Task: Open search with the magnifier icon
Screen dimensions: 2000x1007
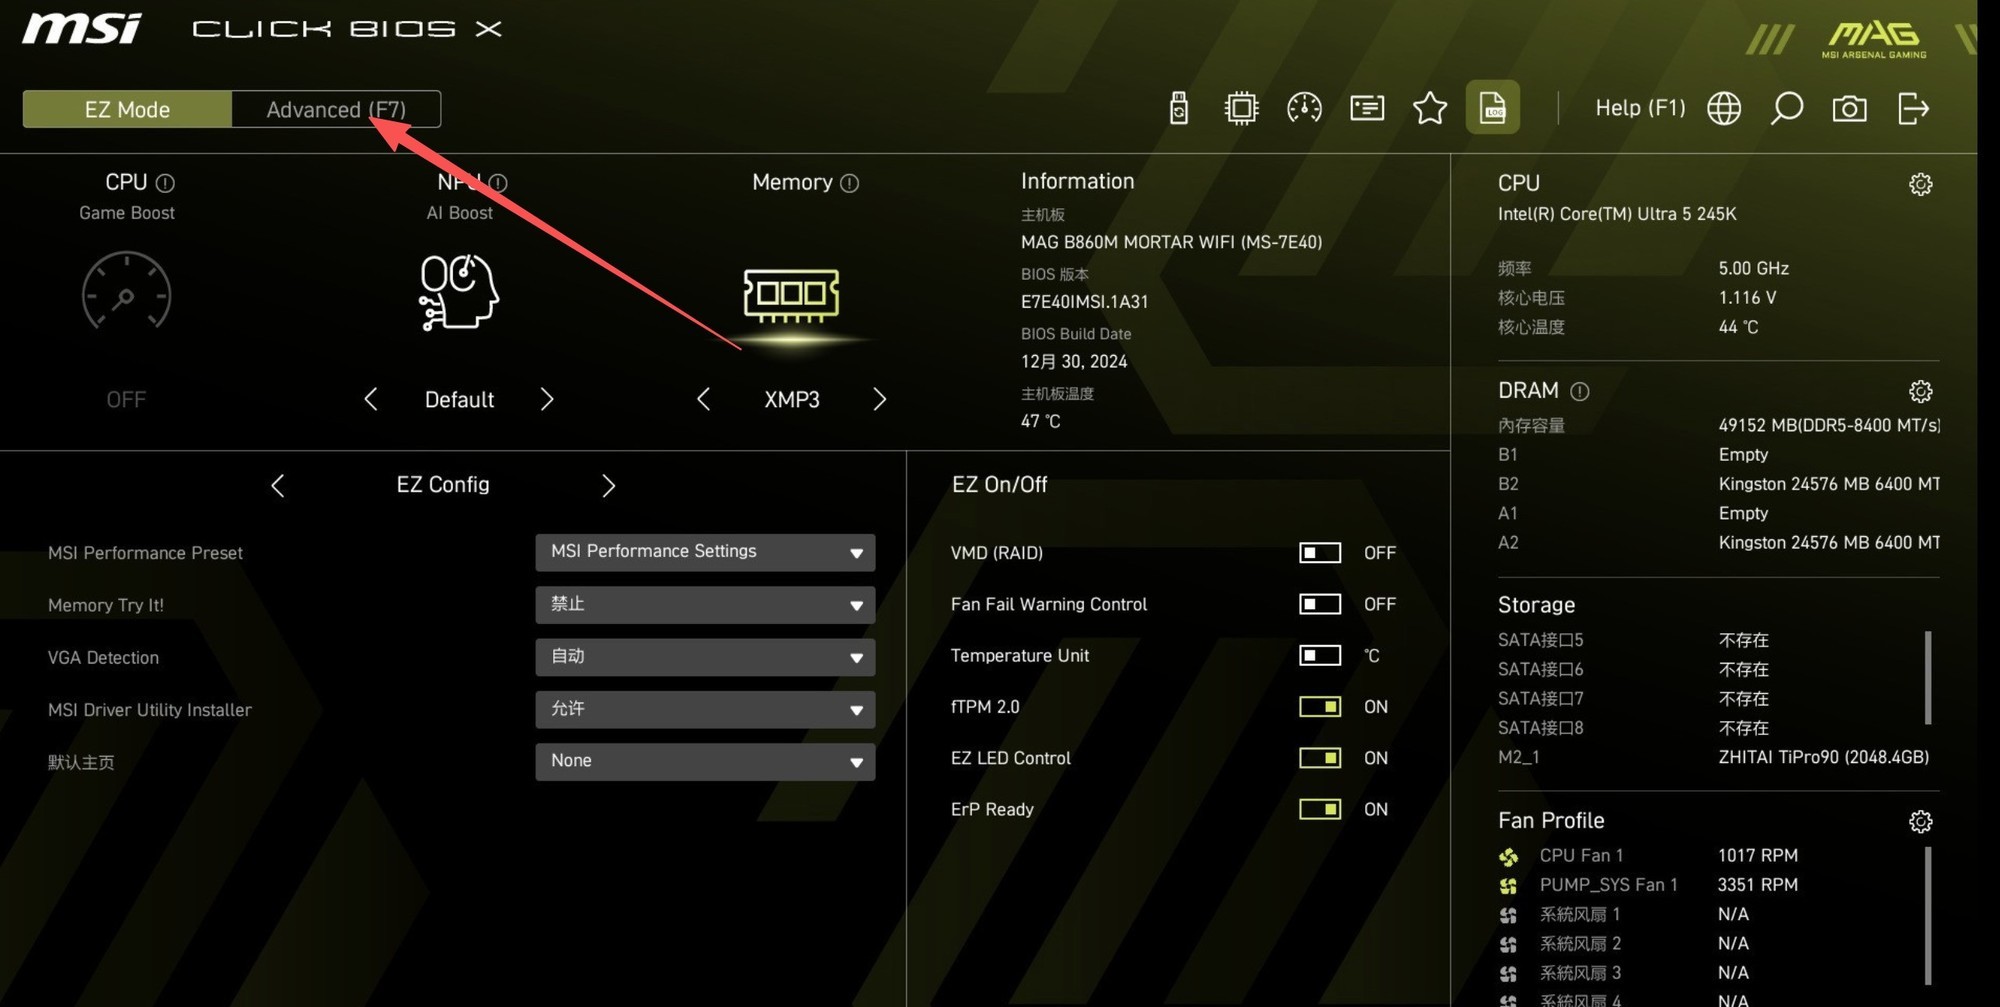Action: (1786, 108)
